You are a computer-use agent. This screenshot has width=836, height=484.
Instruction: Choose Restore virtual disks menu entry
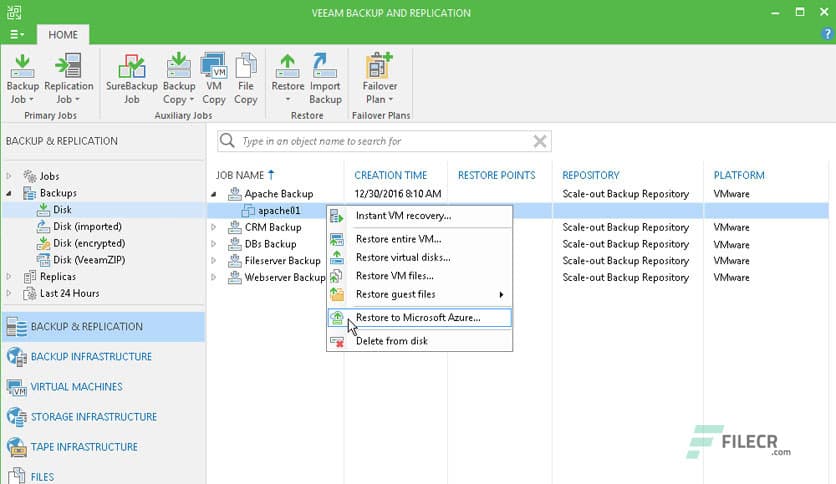pos(420,257)
